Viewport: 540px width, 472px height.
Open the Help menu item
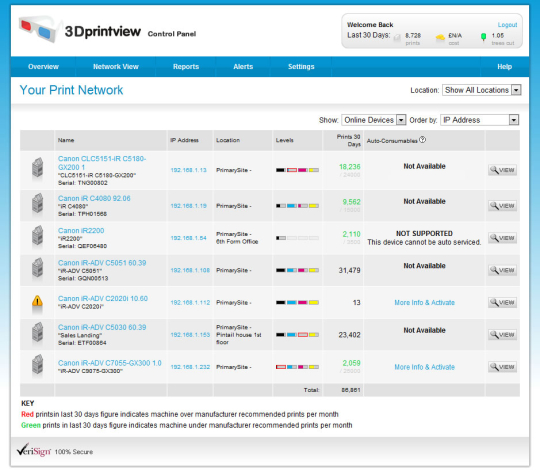coord(505,66)
